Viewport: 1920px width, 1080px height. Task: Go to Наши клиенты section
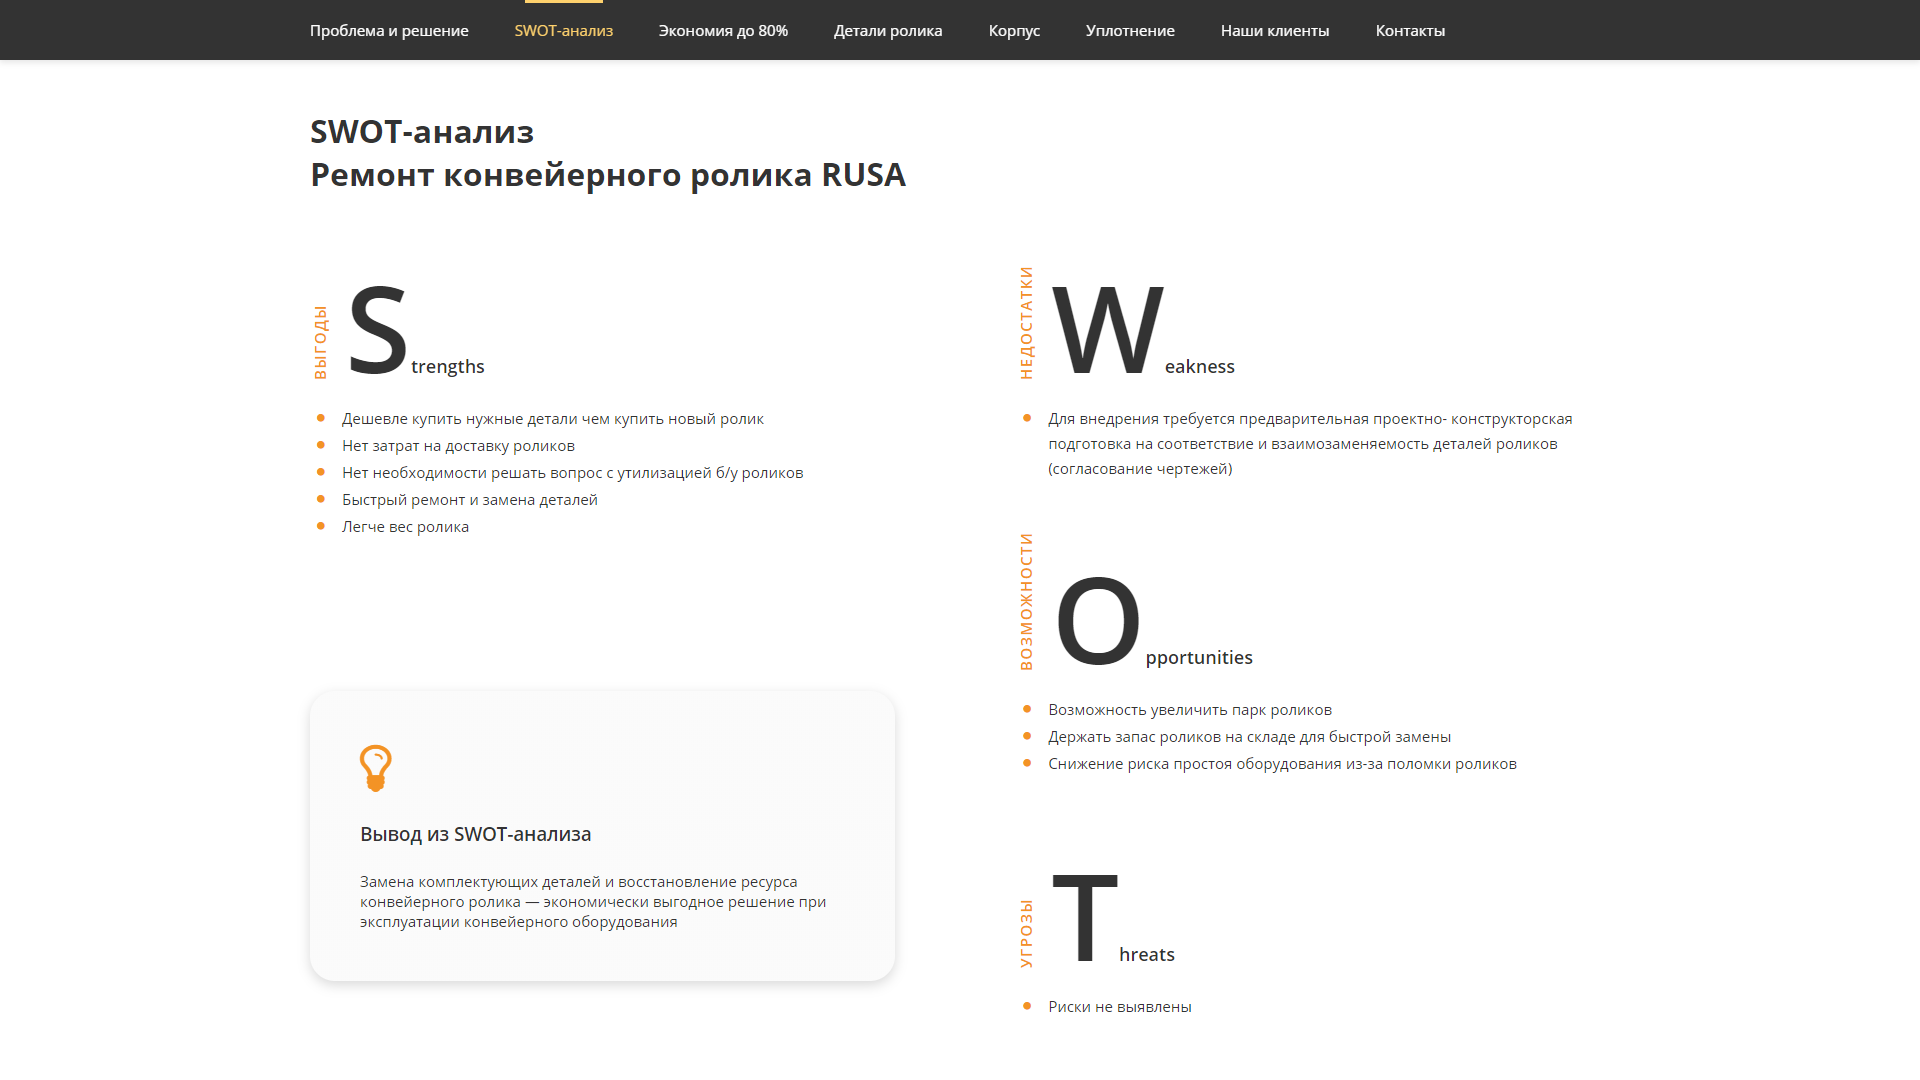click(x=1275, y=31)
